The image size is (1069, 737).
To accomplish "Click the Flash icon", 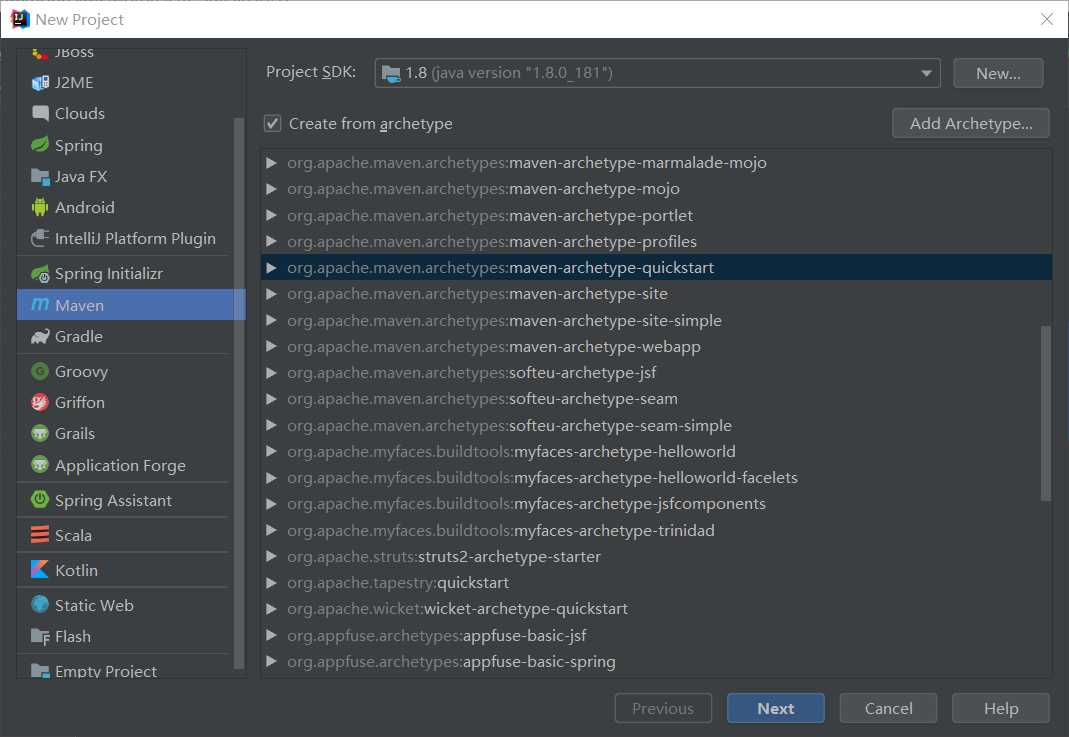I will [x=40, y=637].
